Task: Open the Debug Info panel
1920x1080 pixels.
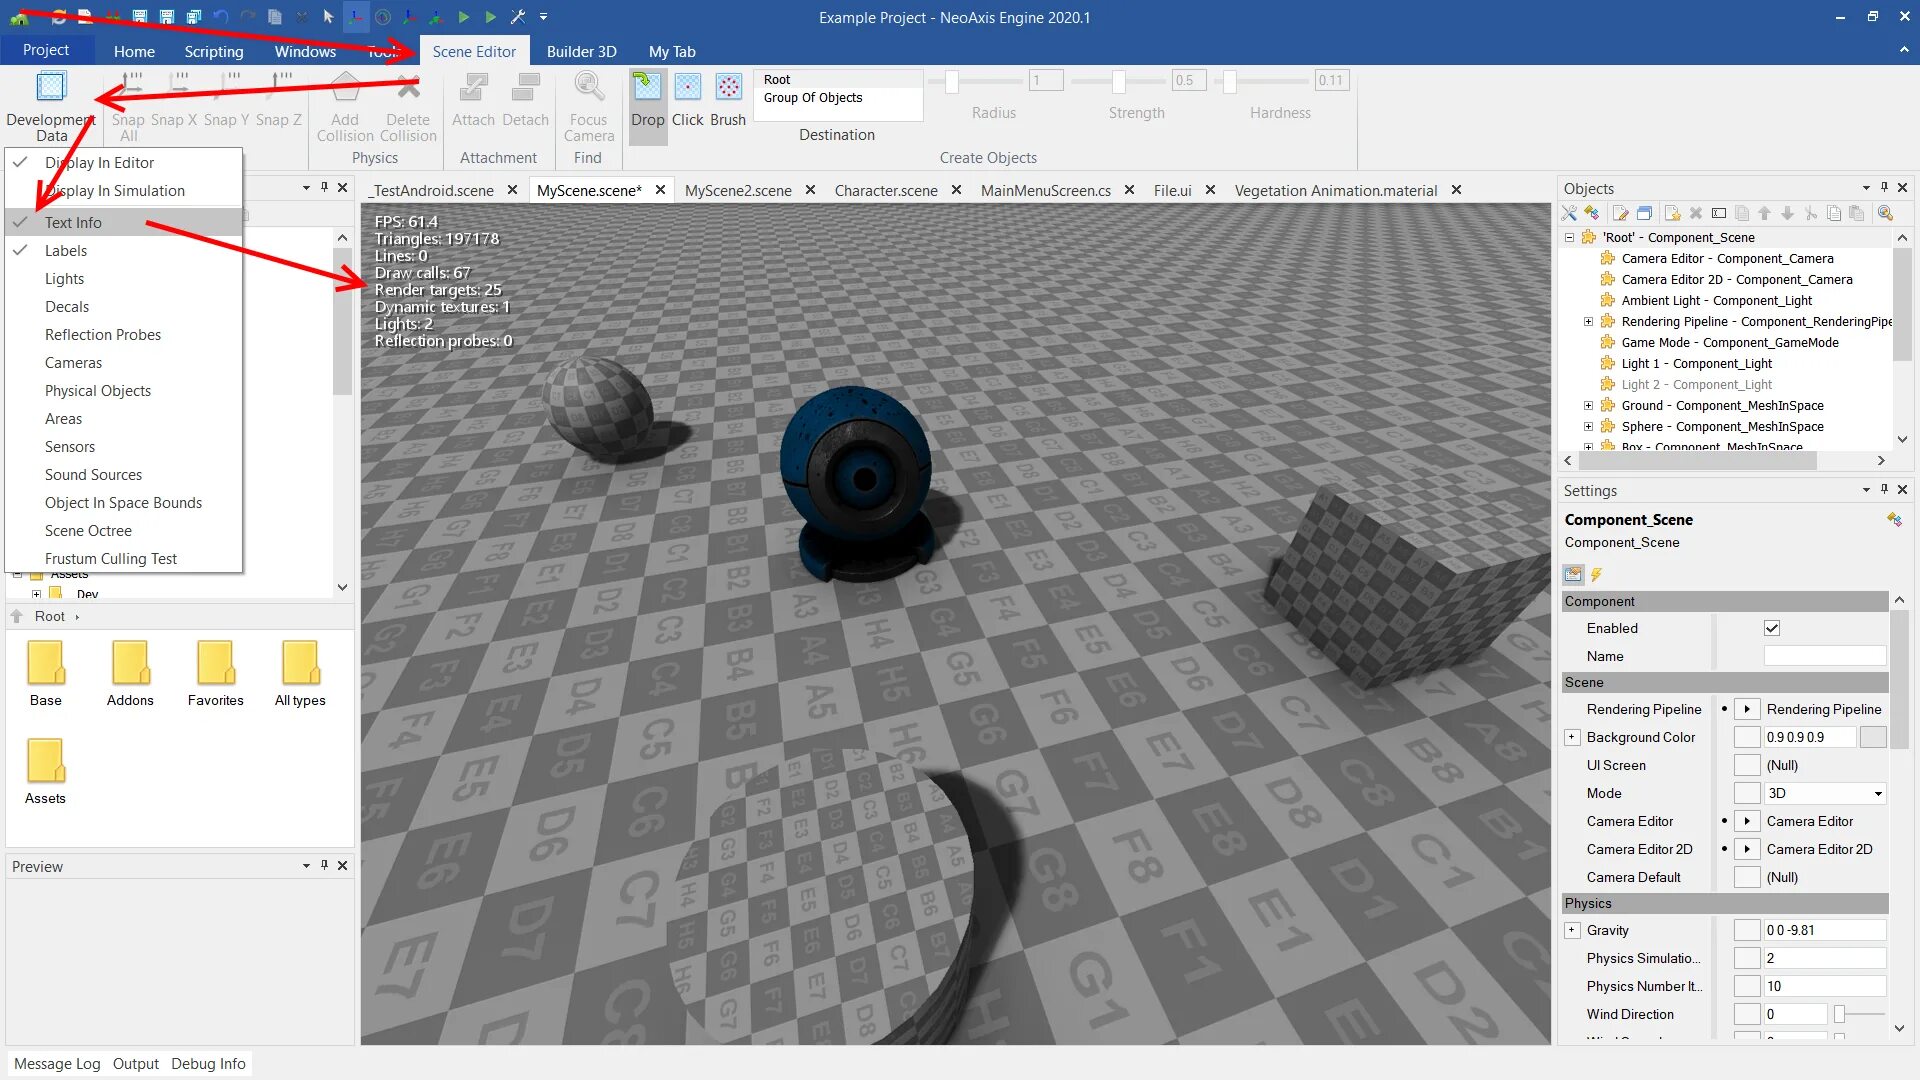Action: point(208,1063)
